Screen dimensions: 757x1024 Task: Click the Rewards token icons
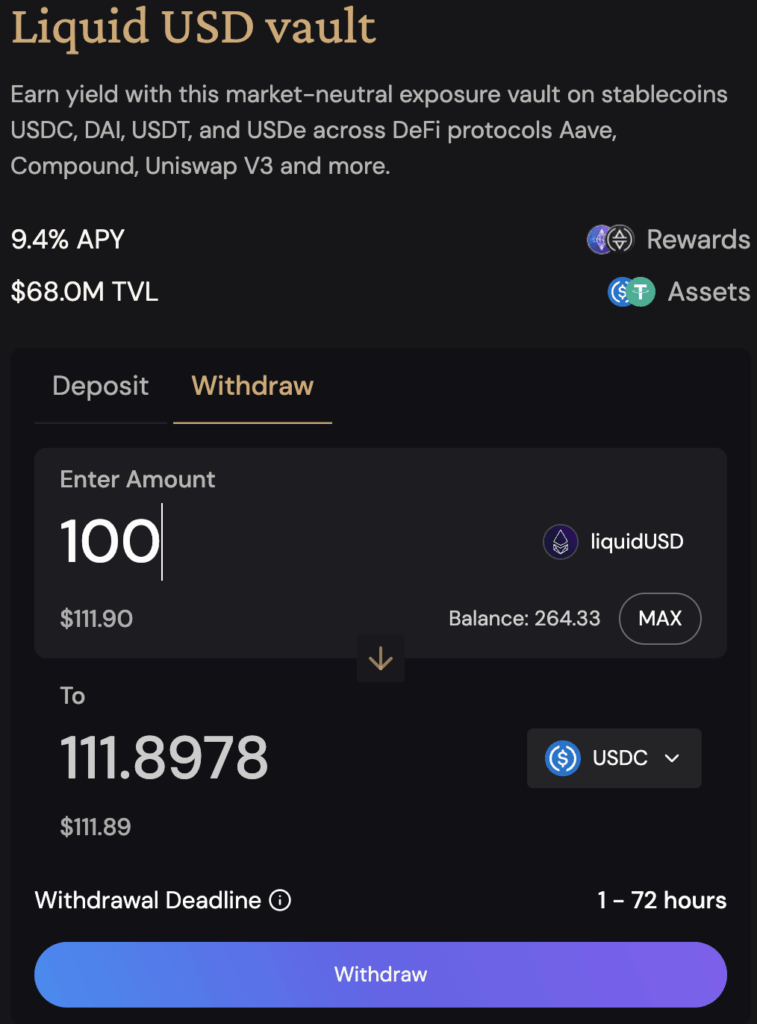tap(610, 239)
